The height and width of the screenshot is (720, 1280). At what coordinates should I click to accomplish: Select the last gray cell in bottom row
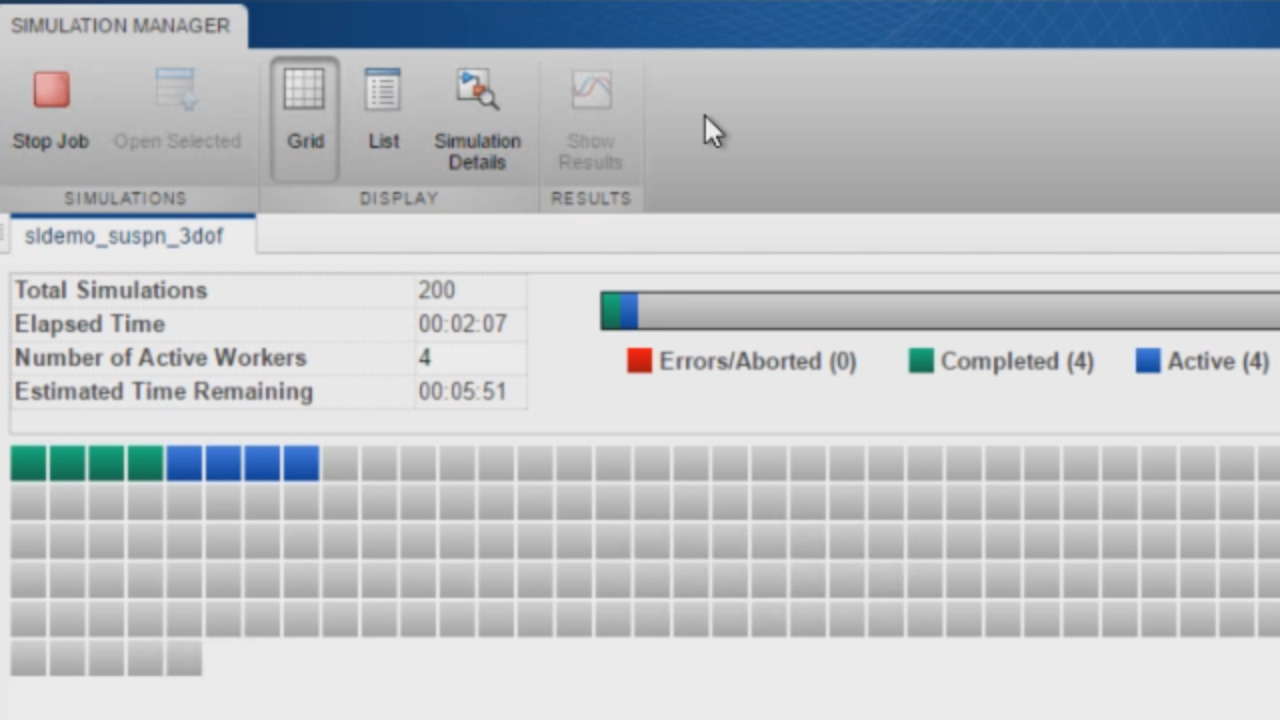point(184,659)
